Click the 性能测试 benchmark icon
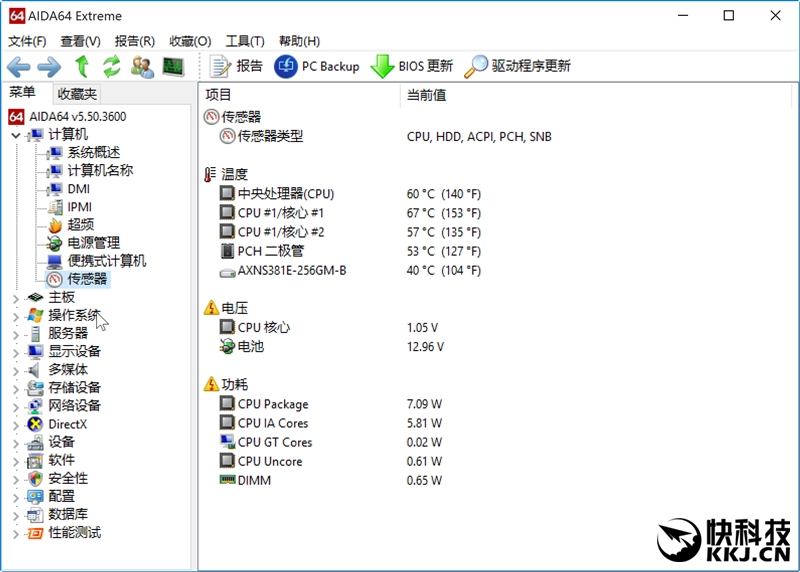 click(35, 533)
